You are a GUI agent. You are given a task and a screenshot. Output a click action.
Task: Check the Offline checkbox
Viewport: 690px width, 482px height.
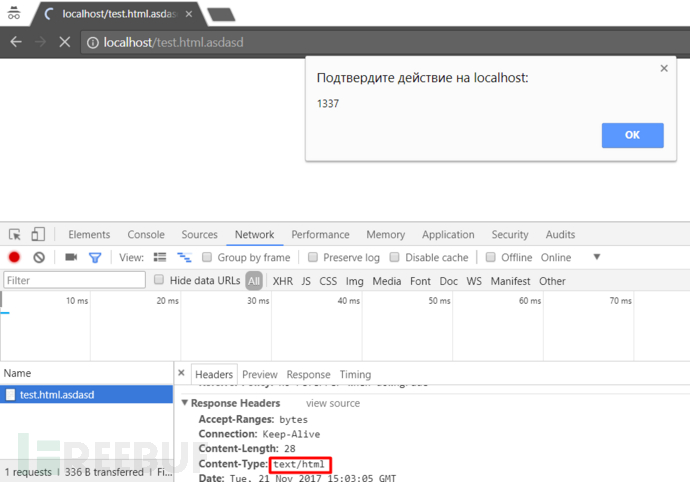point(491,257)
